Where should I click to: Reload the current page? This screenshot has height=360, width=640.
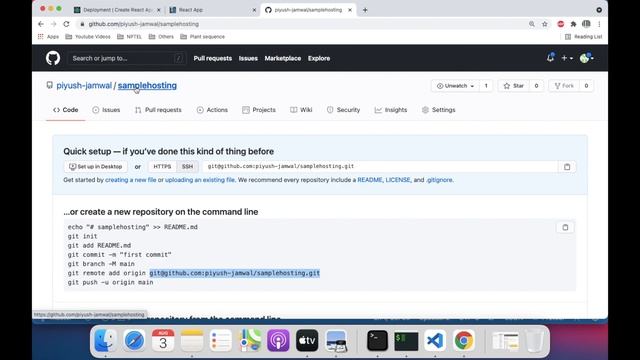66,24
